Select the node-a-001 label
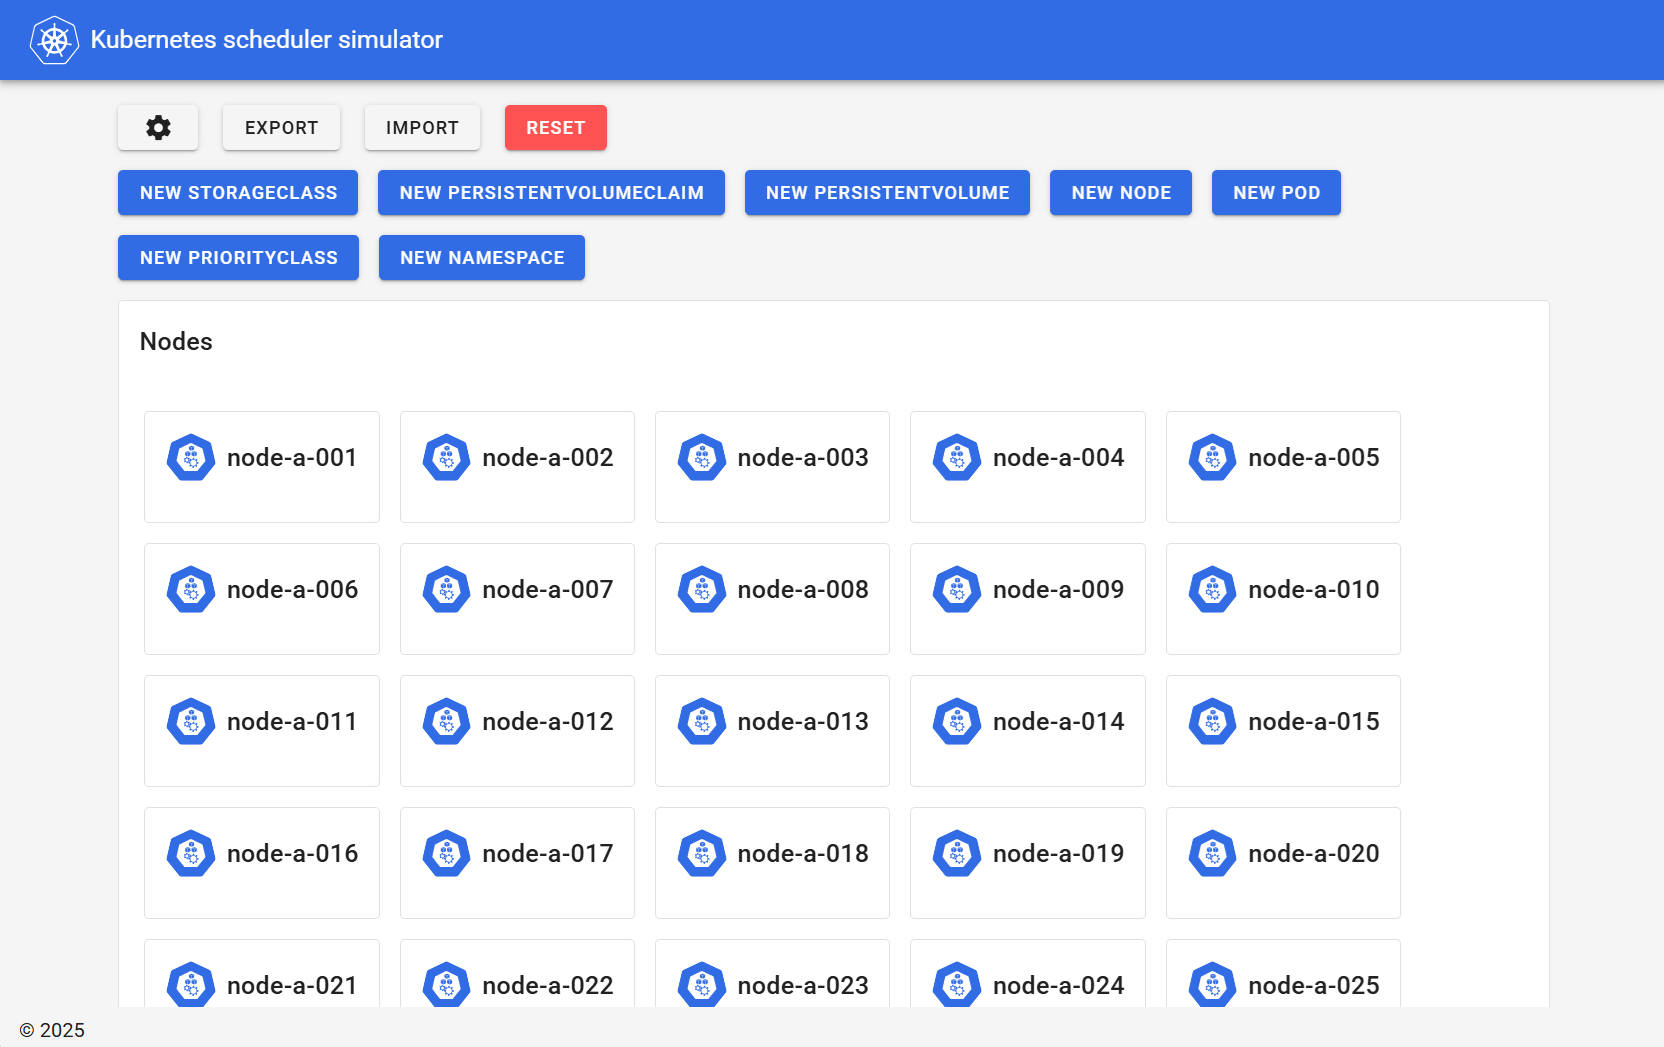 [292, 458]
